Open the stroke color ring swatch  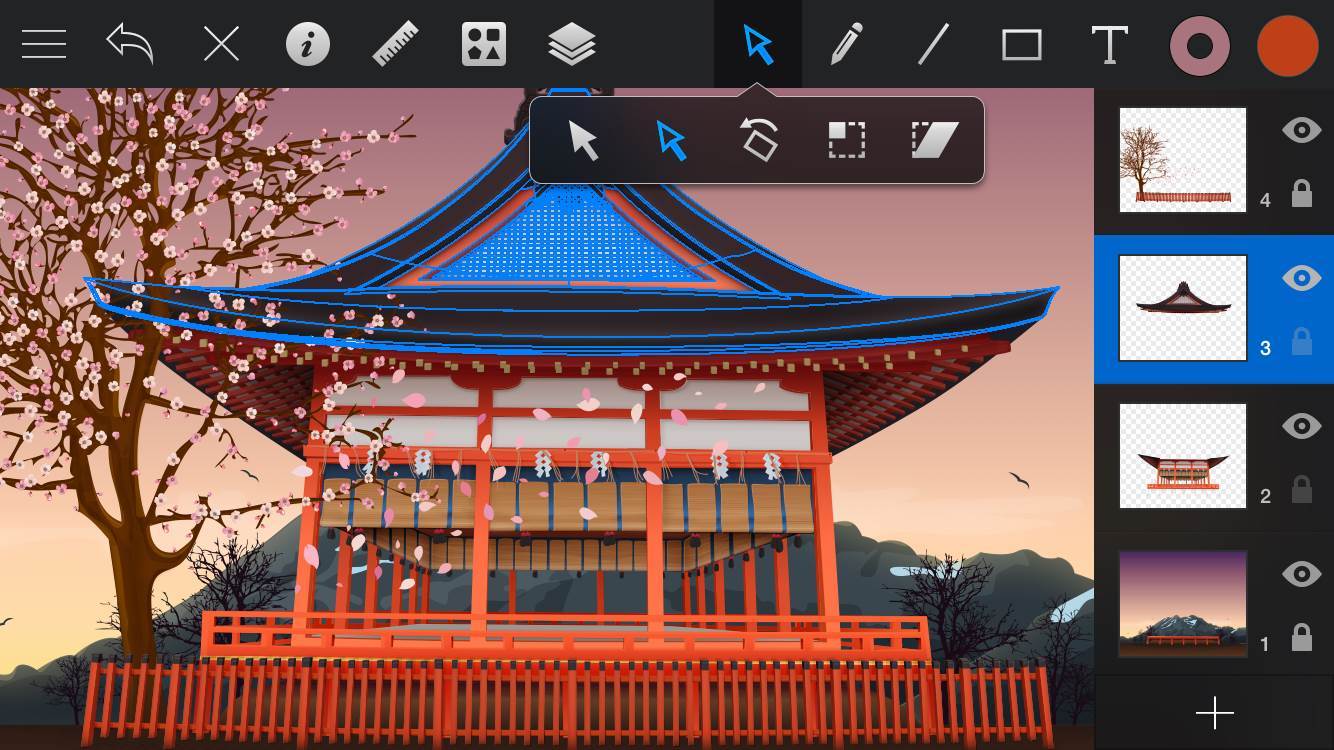click(x=1199, y=46)
